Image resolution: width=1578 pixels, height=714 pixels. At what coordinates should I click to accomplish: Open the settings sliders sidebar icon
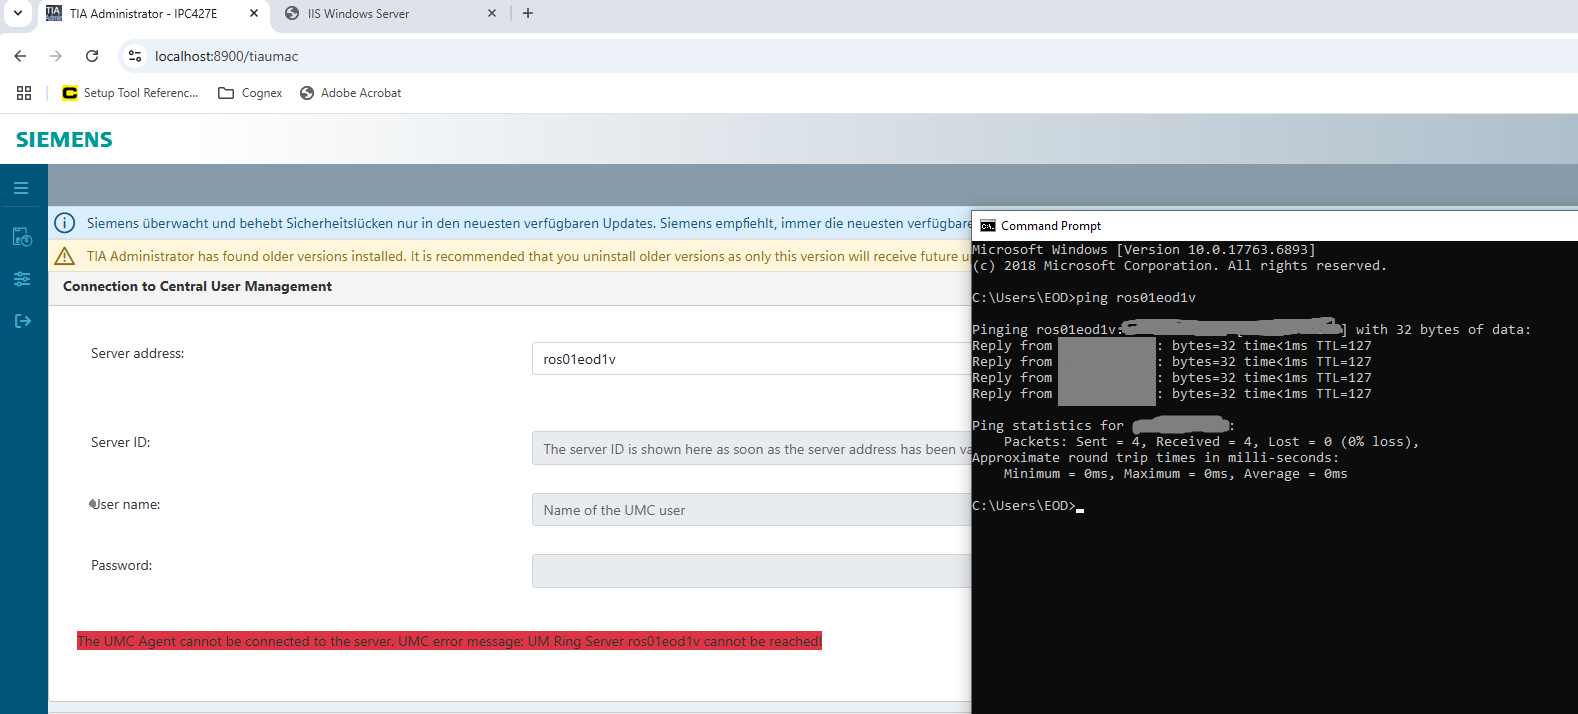click(22, 279)
